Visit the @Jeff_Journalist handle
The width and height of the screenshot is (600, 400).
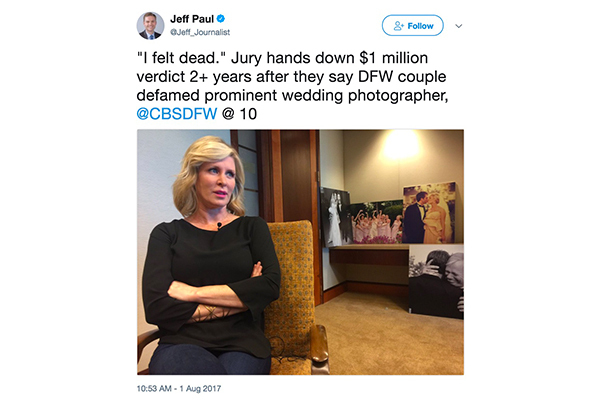click(200, 32)
